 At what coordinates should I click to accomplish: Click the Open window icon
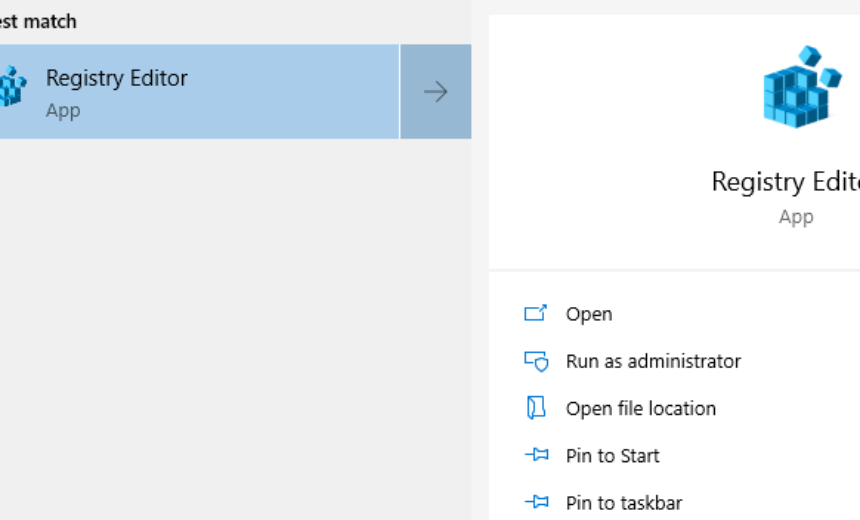click(536, 313)
